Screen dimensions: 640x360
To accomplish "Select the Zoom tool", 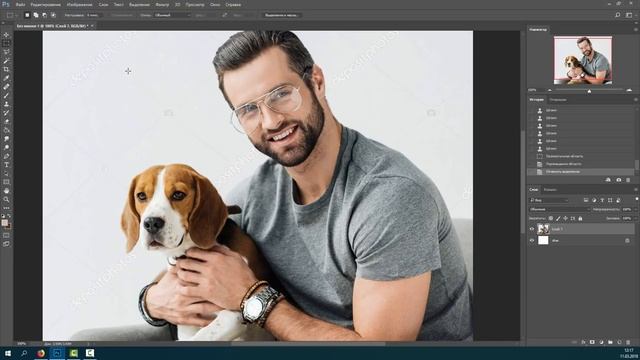I will point(6,200).
